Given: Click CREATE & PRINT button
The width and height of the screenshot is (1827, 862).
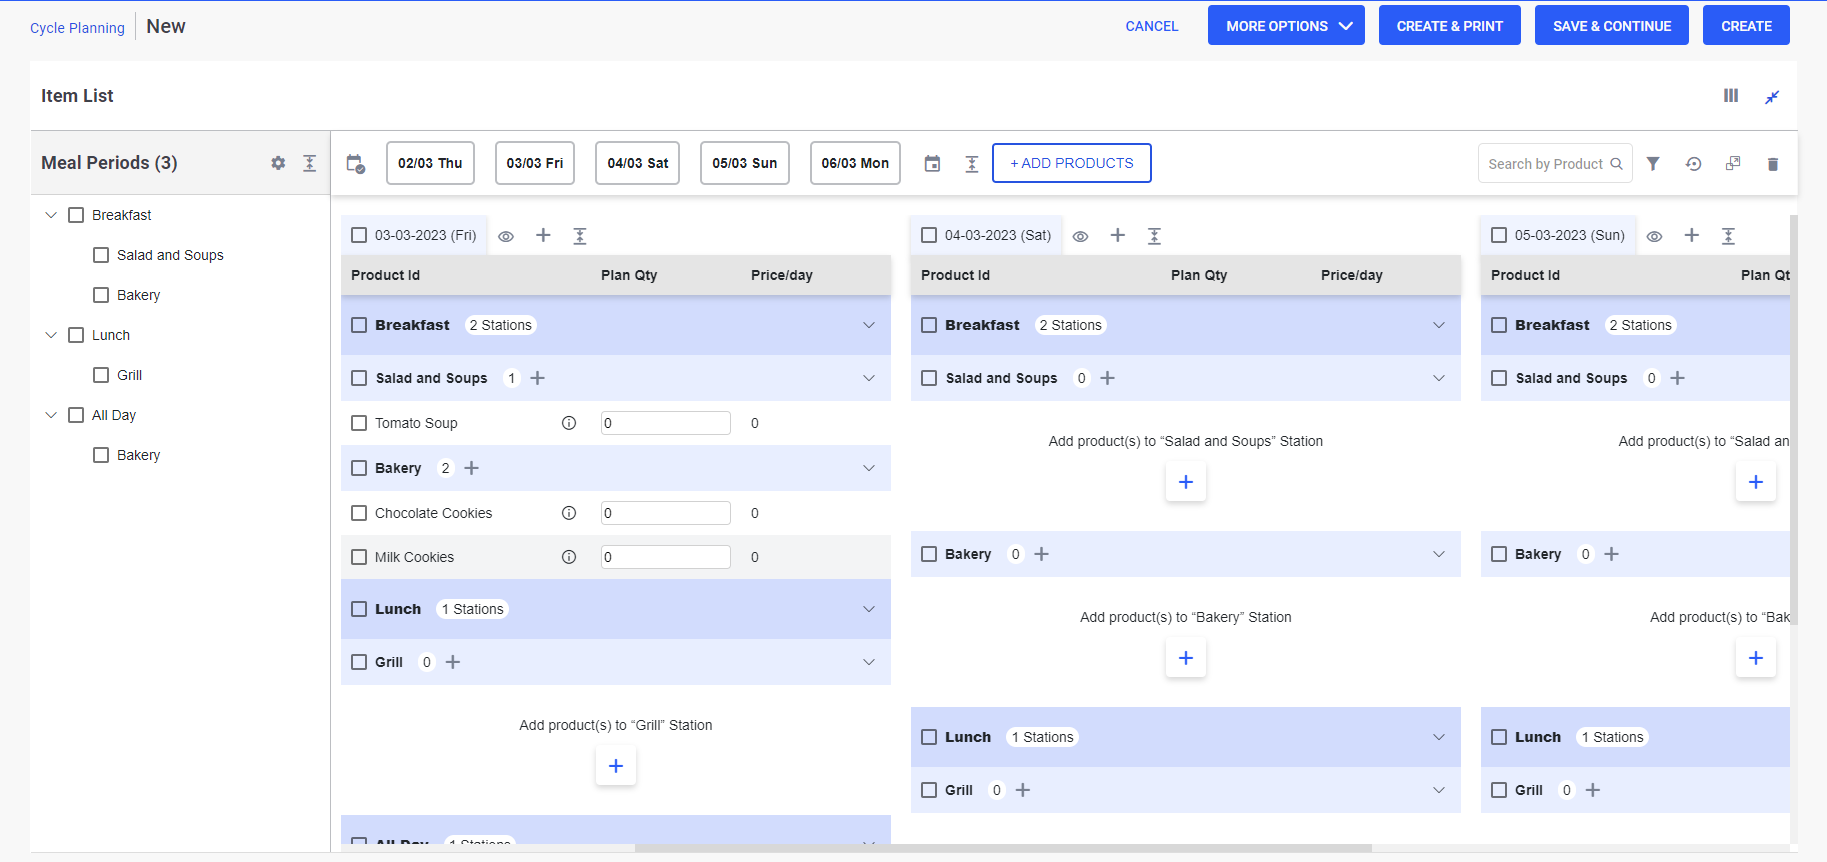Looking at the screenshot, I should point(1450,26).
